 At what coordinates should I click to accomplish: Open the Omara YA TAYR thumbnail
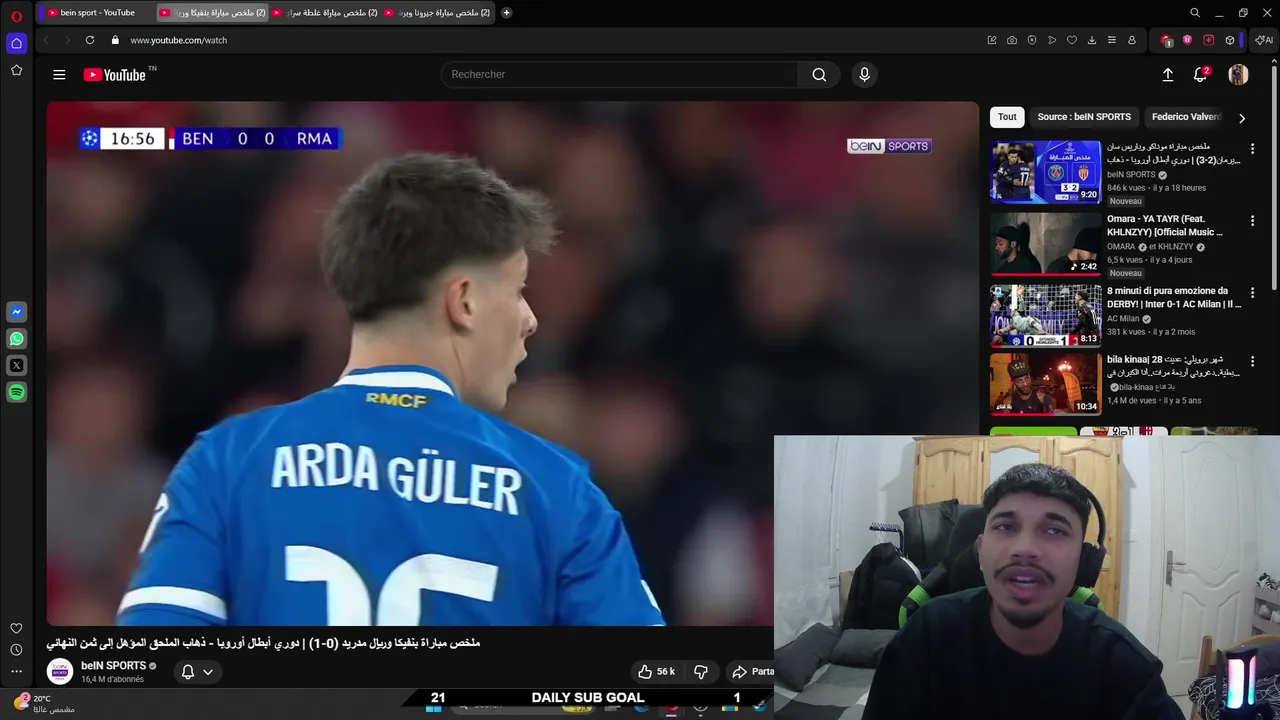click(x=1045, y=244)
